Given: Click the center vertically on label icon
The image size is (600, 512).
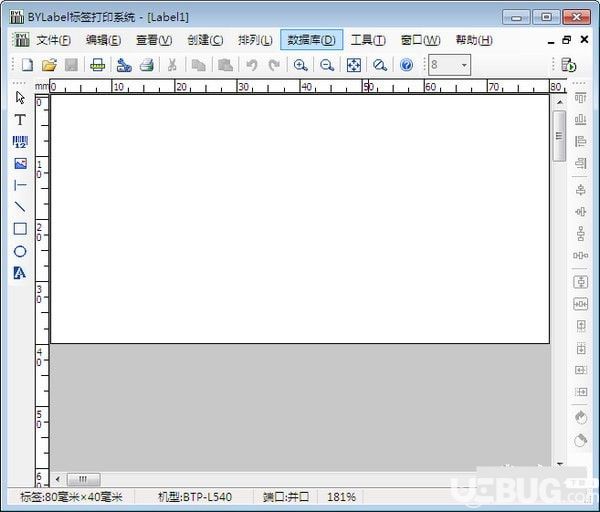Looking at the screenshot, I should [580, 282].
